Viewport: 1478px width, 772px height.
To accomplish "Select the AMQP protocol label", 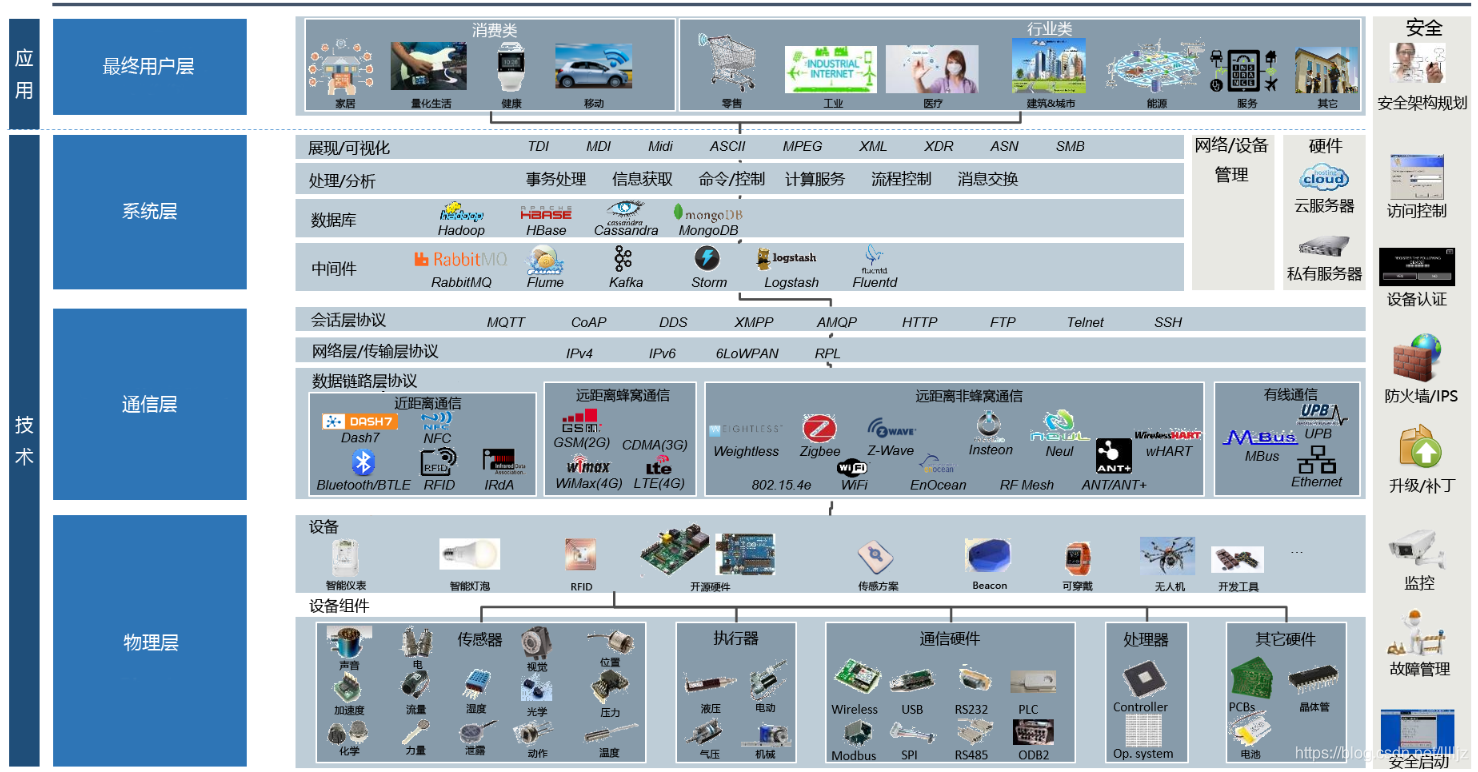I will [x=836, y=322].
